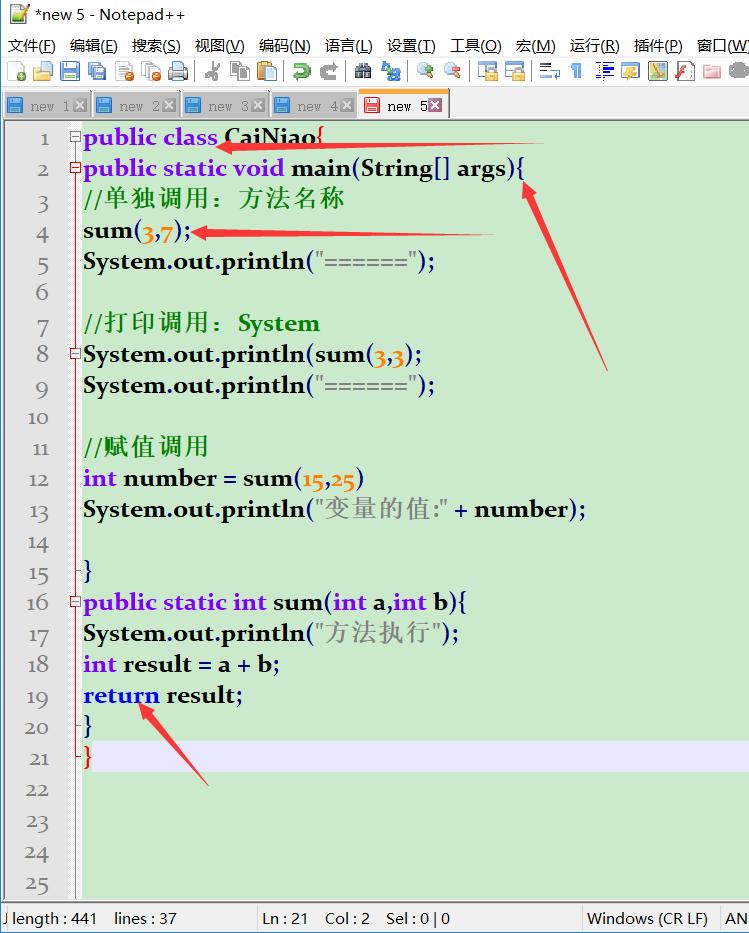Click the Windows (CR LF) status field

(647, 919)
